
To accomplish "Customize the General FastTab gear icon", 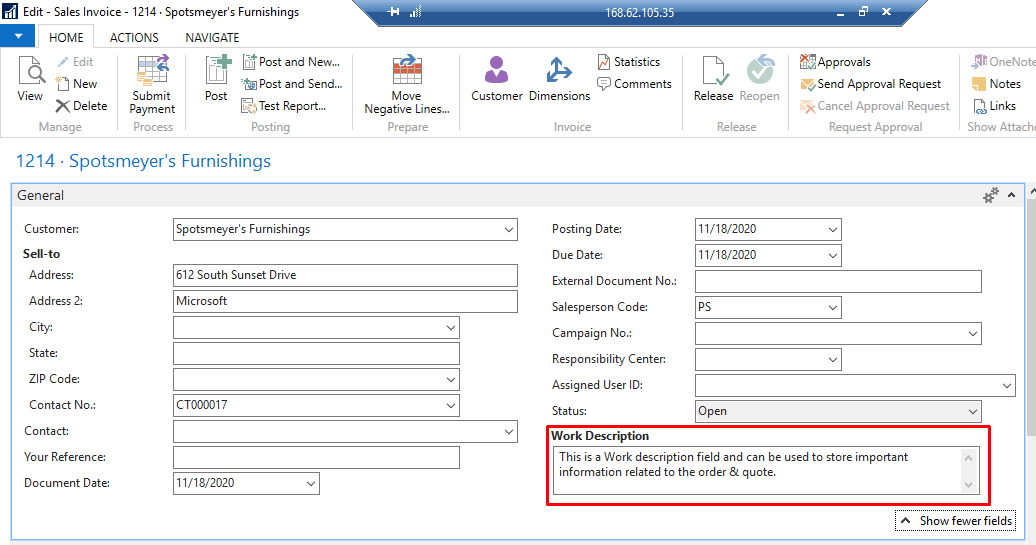I will pyautogui.click(x=990, y=196).
